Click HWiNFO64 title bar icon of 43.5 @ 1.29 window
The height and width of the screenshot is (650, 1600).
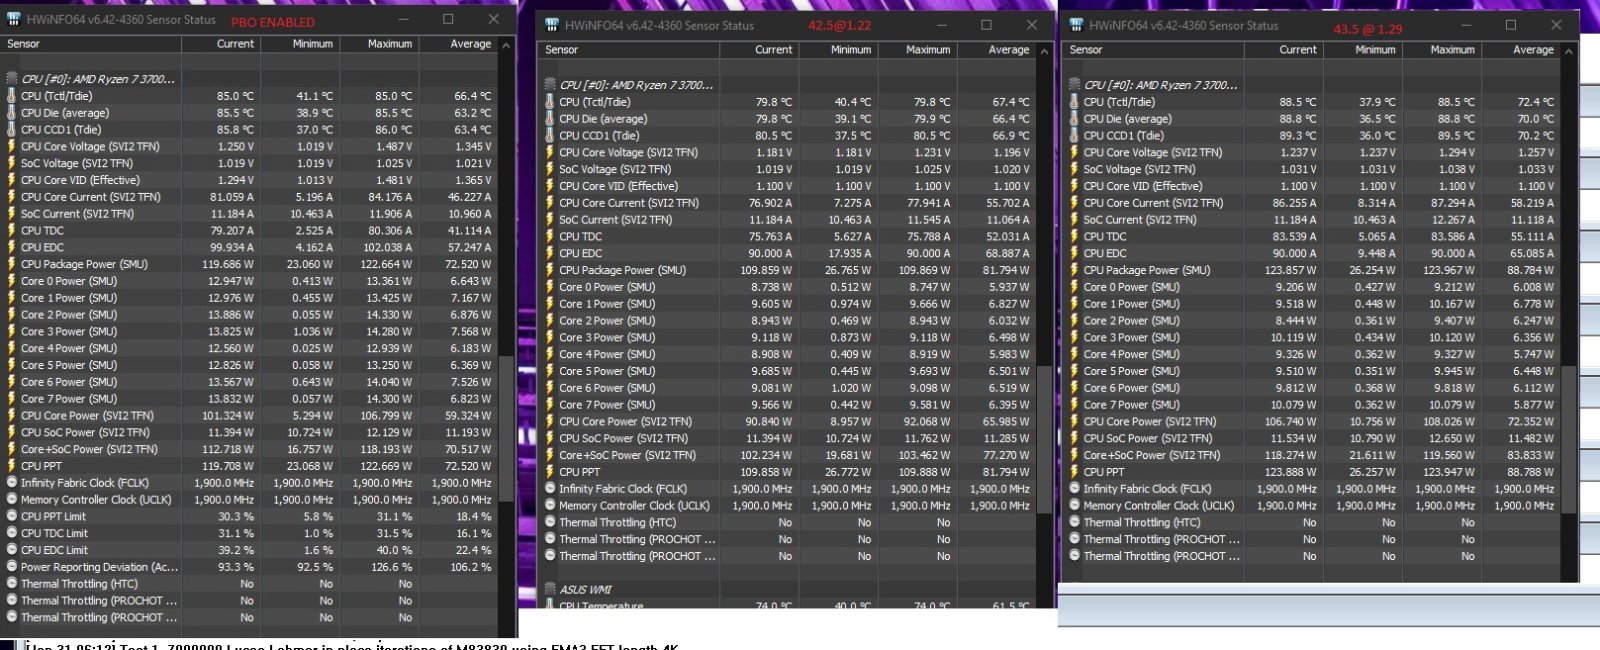click(x=1074, y=25)
